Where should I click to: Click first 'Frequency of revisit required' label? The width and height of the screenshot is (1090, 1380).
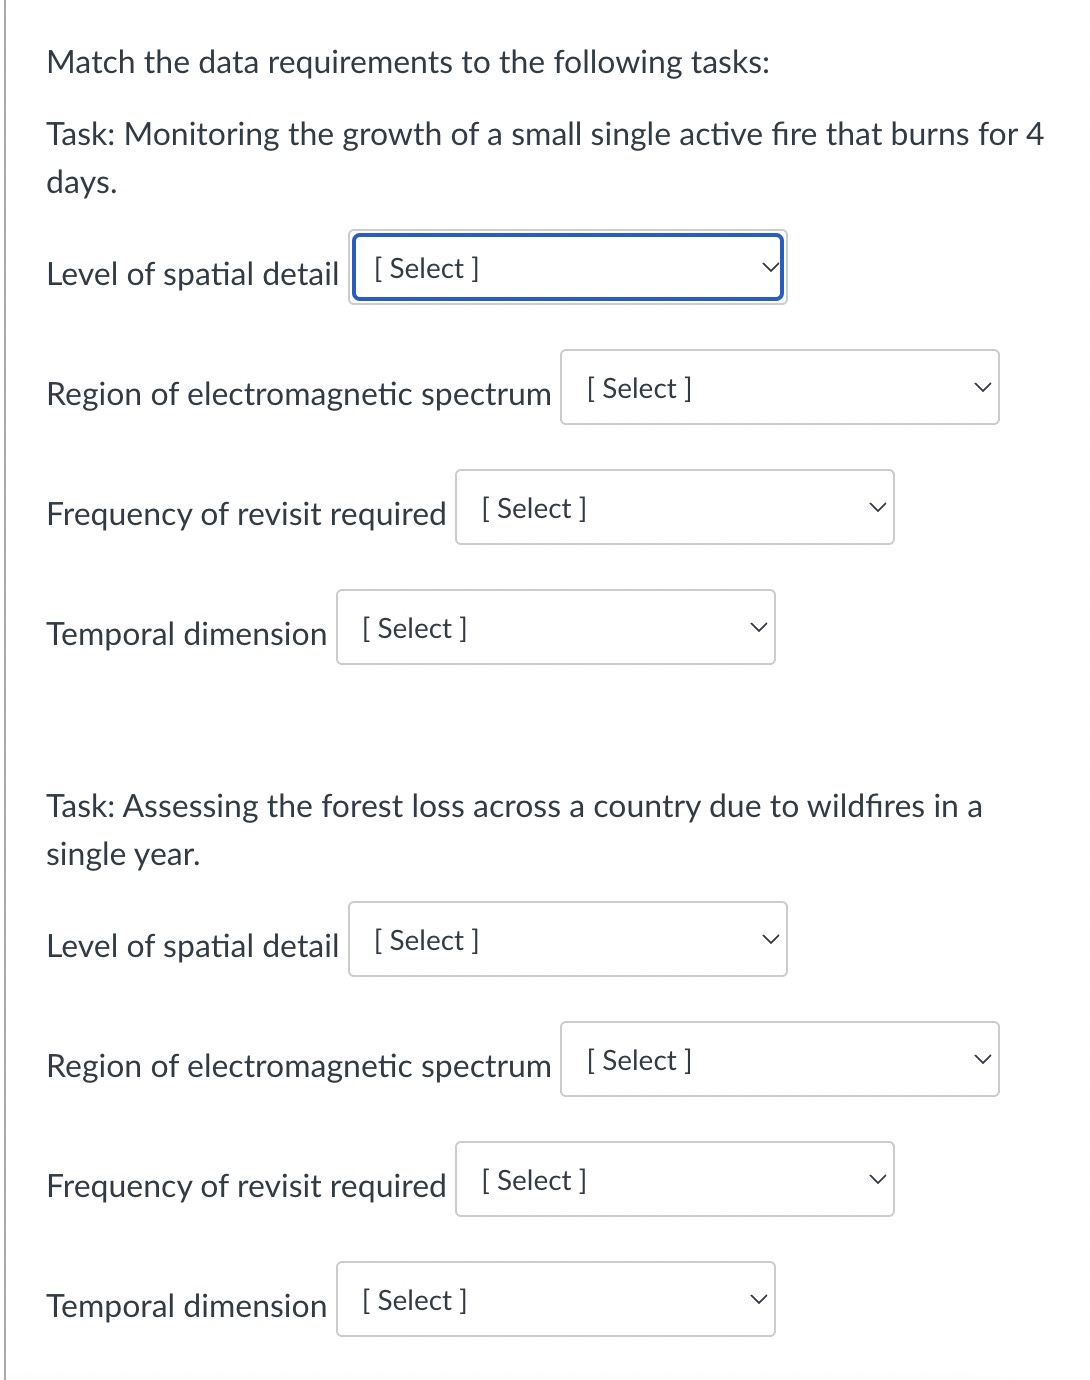click(x=246, y=514)
